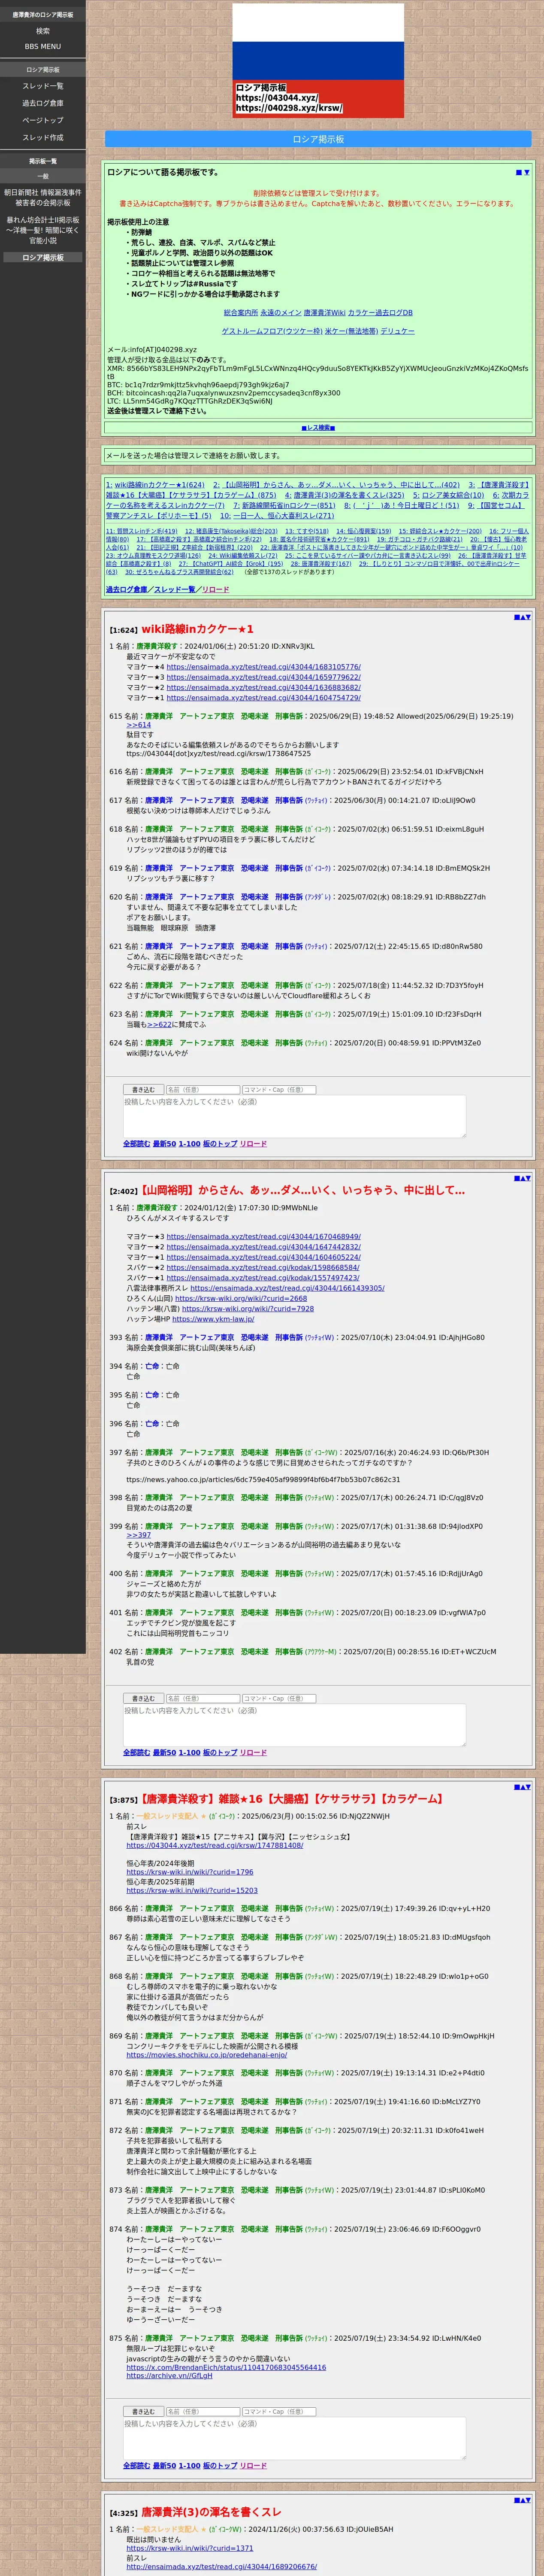Click the ▼ arrow above the 【山岡裕明】 thread
The height and width of the screenshot is (2576, 544).
click(x=528, y=1178)
